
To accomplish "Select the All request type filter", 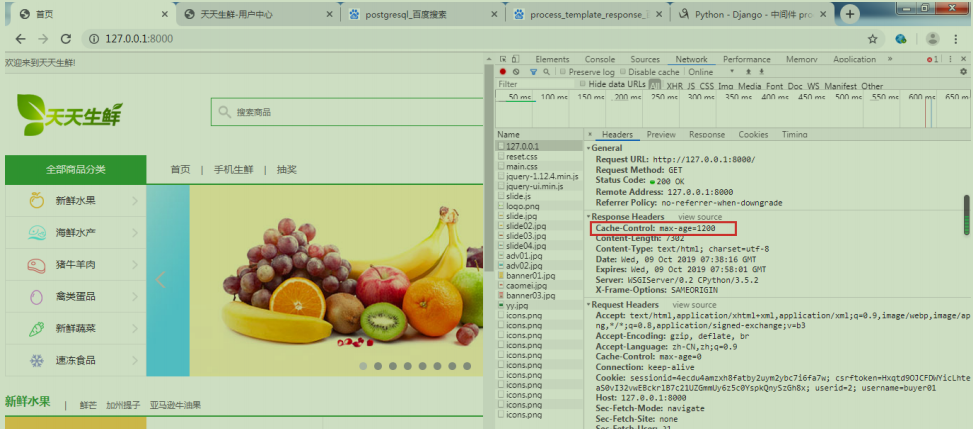I will pyautogui.click(x=655, y=85).
